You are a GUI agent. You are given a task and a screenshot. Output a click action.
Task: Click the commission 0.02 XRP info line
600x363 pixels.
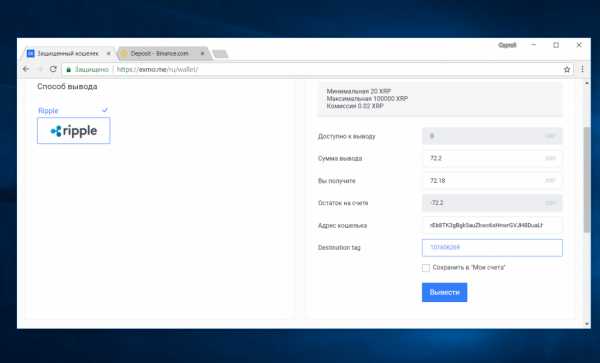355,106
